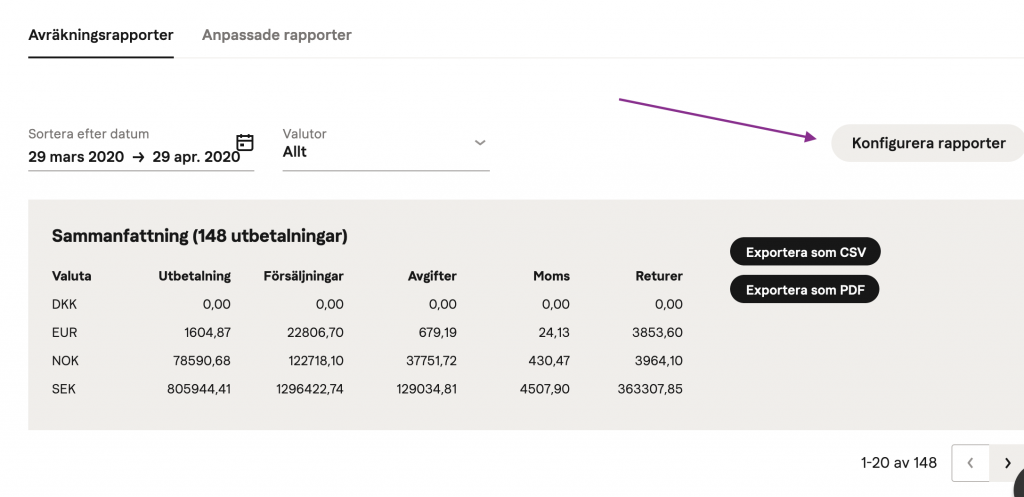Click the Returer column header
1024x497 pixels.
point(659,276)
